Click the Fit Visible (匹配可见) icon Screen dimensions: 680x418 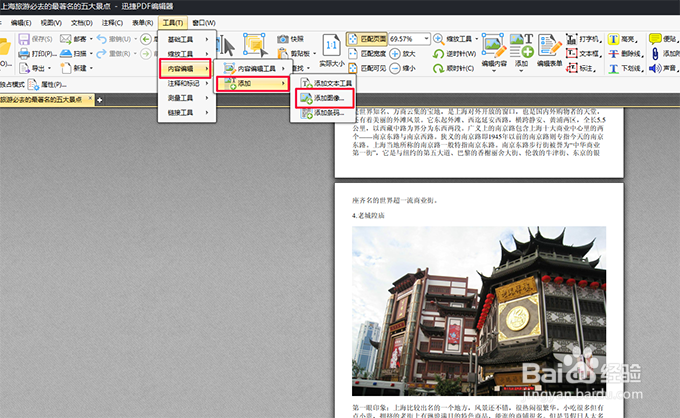[353, 68]
